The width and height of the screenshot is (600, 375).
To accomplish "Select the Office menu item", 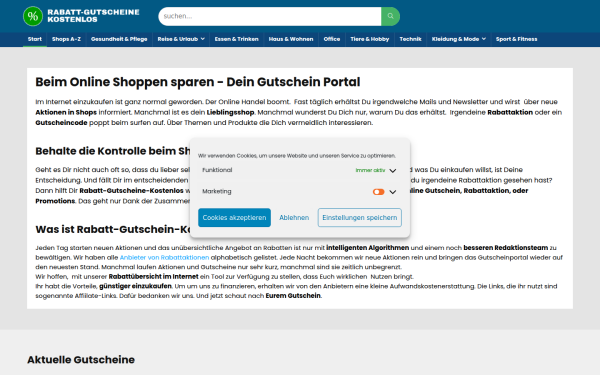I will (x=332, y=39).
